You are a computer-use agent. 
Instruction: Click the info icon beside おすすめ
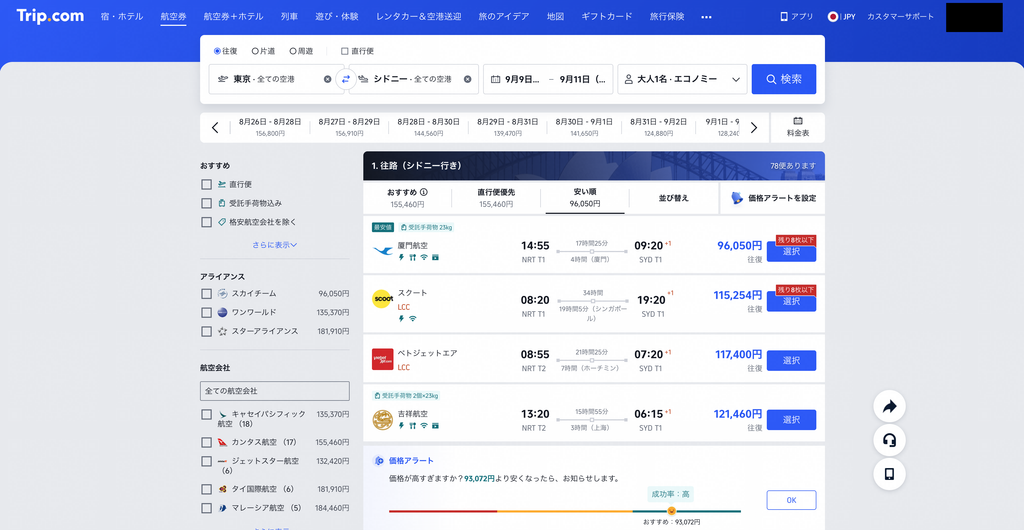[x=424, y=192]
